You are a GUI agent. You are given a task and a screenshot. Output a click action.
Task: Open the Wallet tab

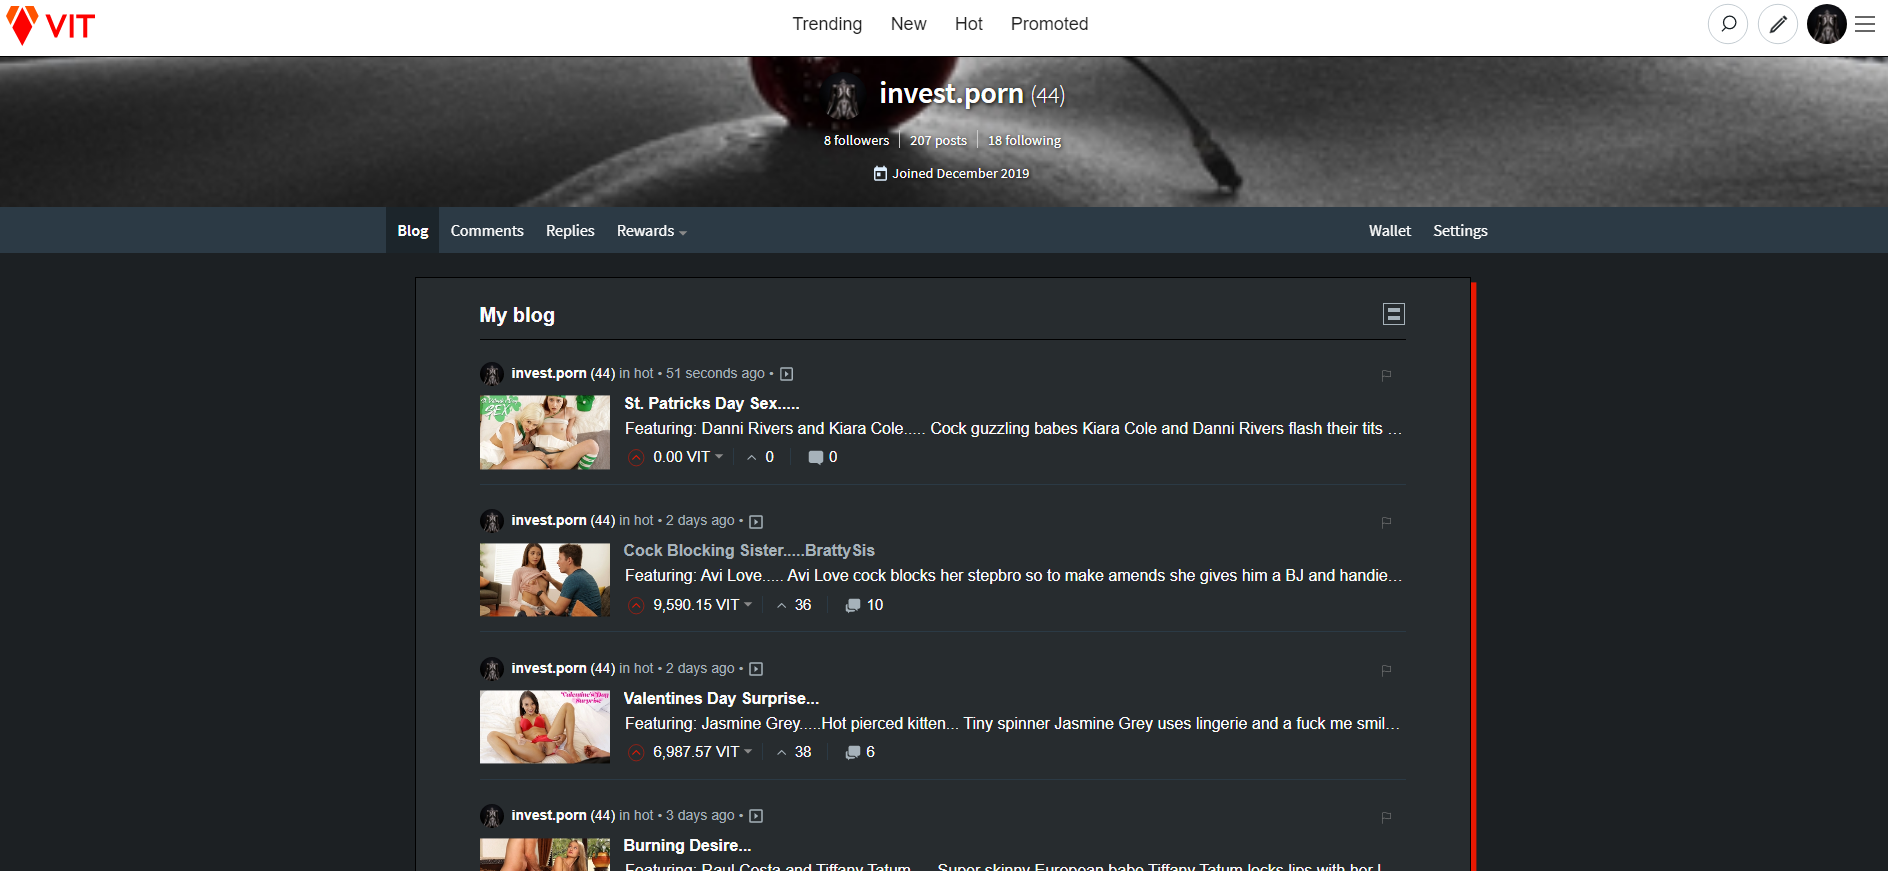click(x=1390, y=231)
